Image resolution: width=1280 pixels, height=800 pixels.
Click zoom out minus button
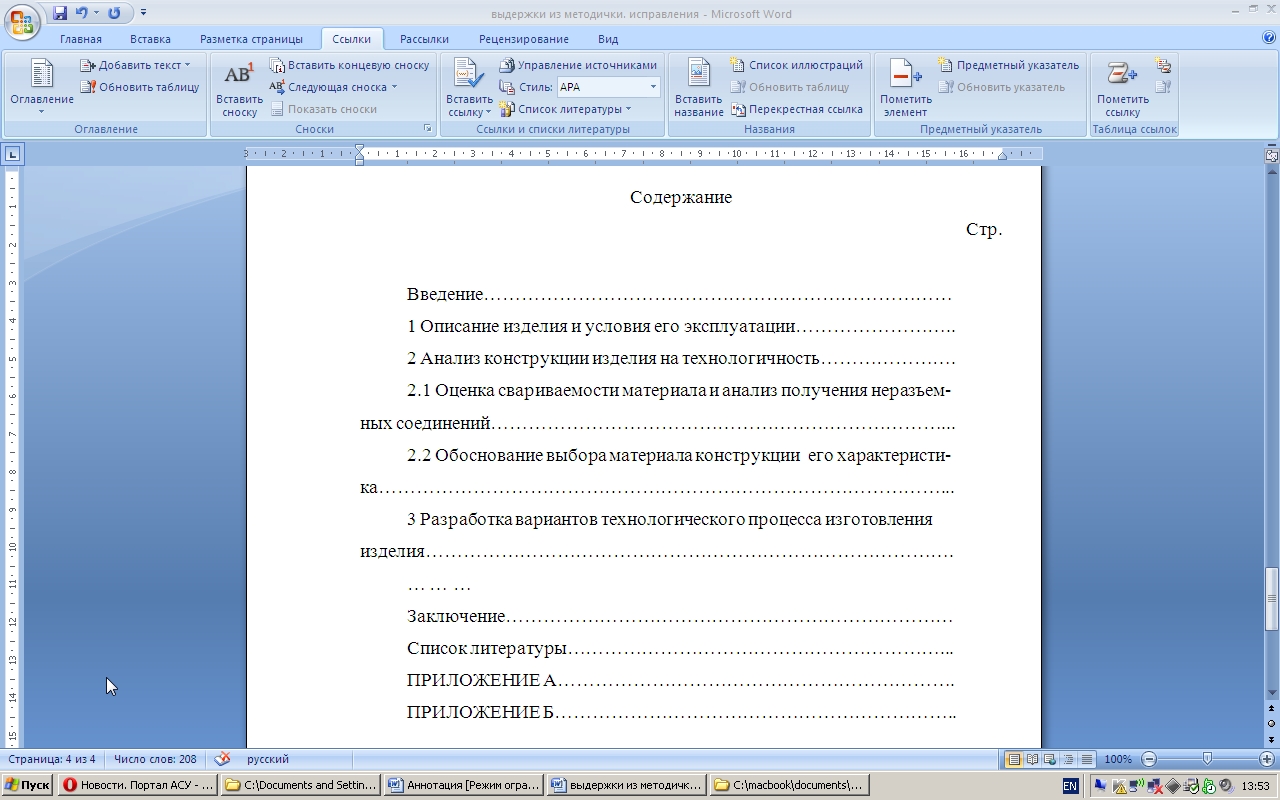tap(1149, 759)
